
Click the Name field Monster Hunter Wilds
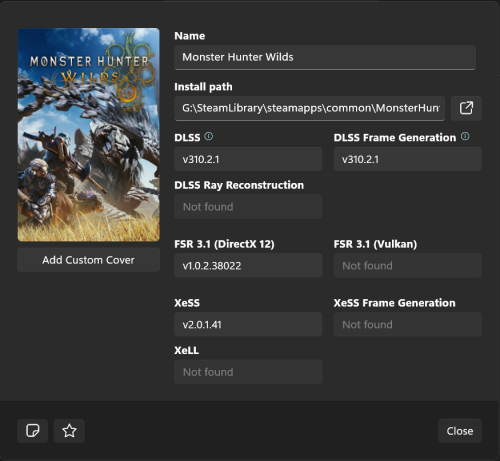[x=325, y=57]
